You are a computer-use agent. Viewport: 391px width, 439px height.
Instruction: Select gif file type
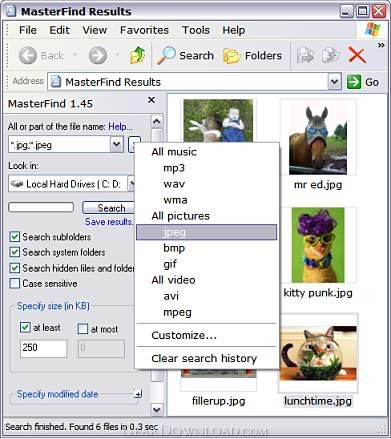coord(207,264)
